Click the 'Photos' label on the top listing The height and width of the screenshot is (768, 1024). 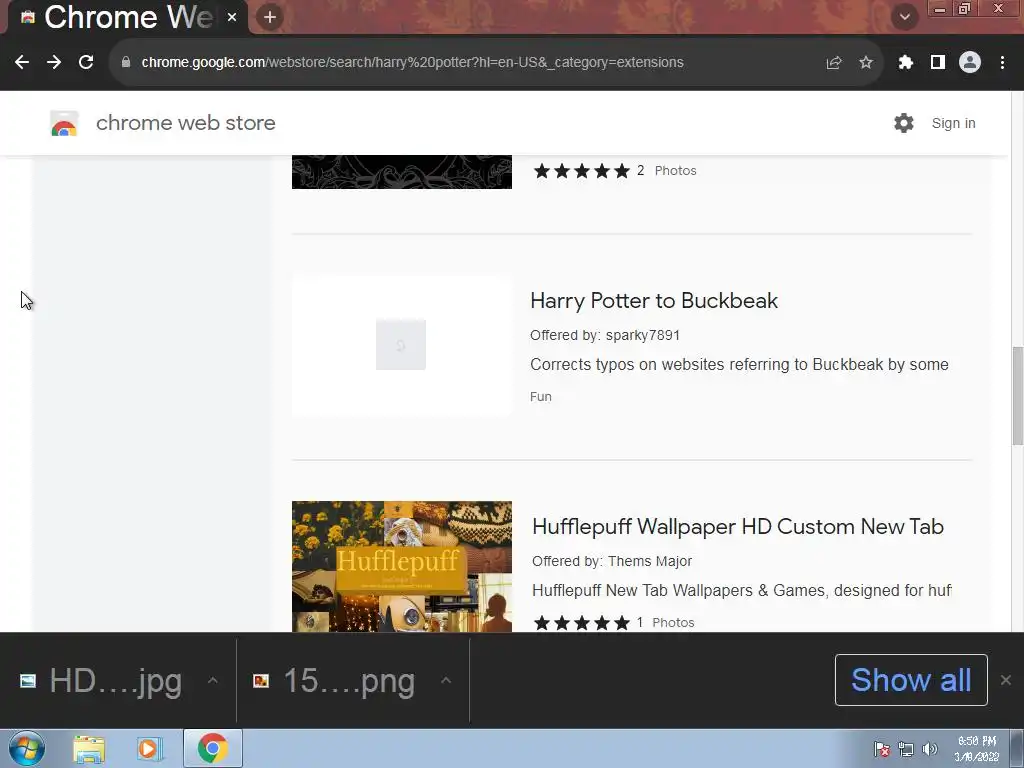pyautogui.click(x=675, y=170)
